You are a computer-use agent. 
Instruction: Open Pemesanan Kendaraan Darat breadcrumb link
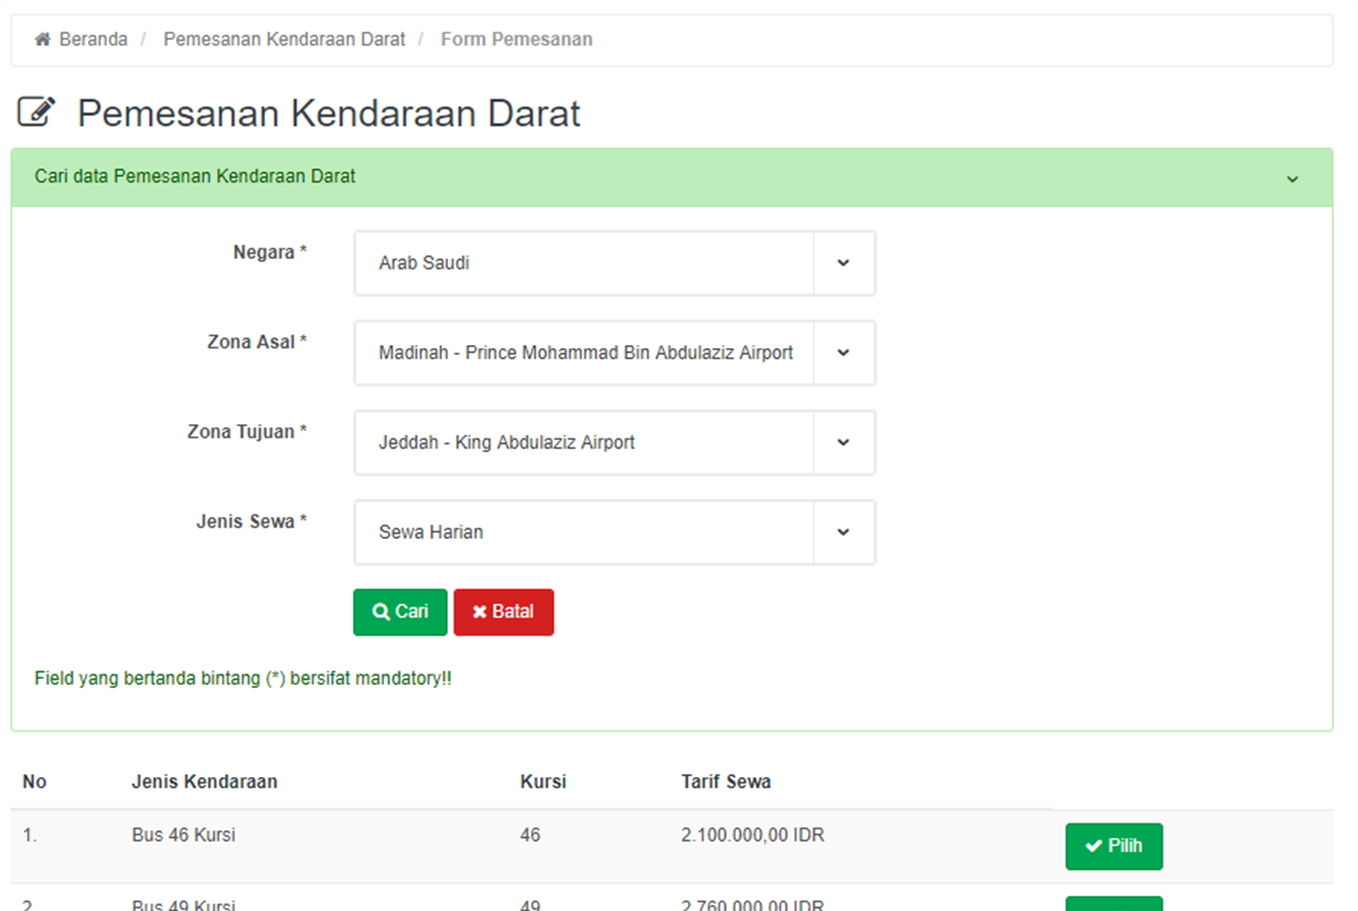tap(284, 39)
